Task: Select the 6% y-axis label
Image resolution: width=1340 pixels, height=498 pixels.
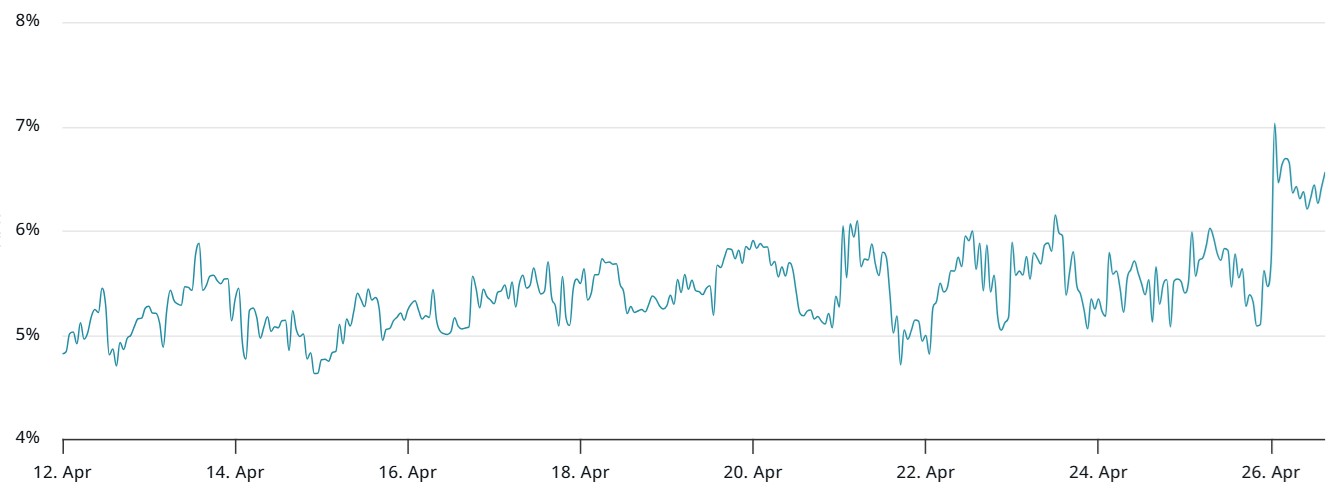Action: click(27, 230)
